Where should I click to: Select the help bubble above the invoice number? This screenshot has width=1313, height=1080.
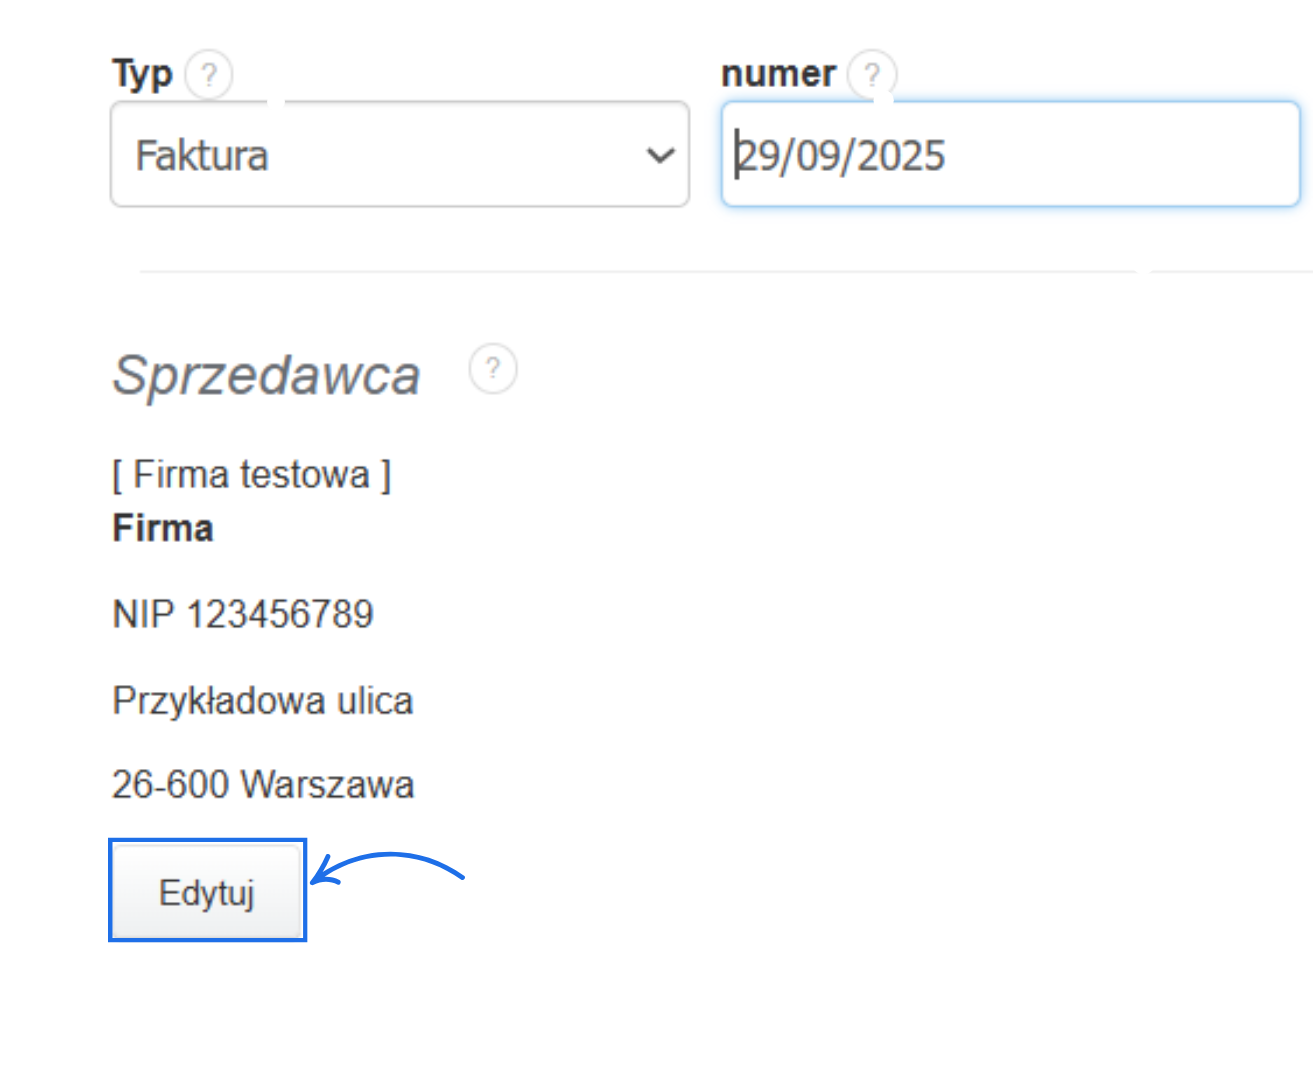871,73
